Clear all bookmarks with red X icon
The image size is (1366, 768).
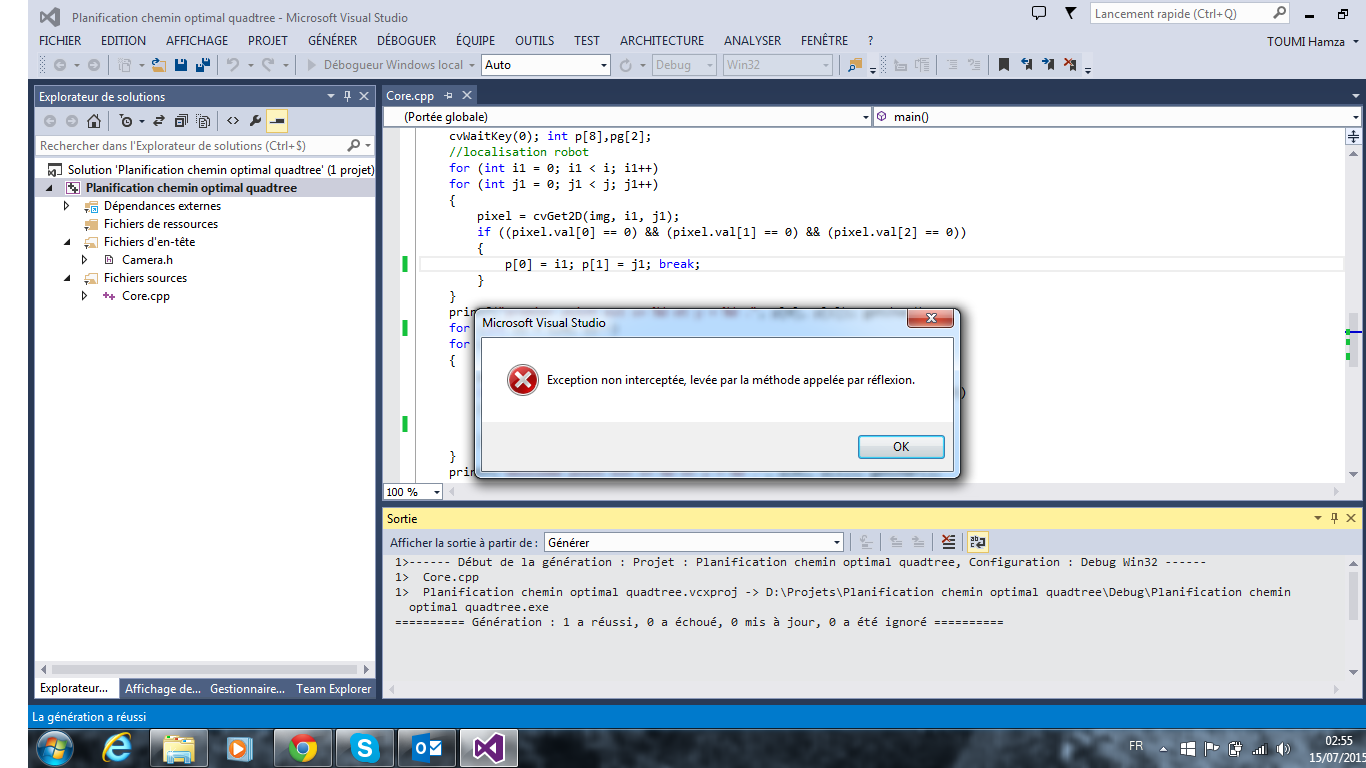pos(1070,65)
